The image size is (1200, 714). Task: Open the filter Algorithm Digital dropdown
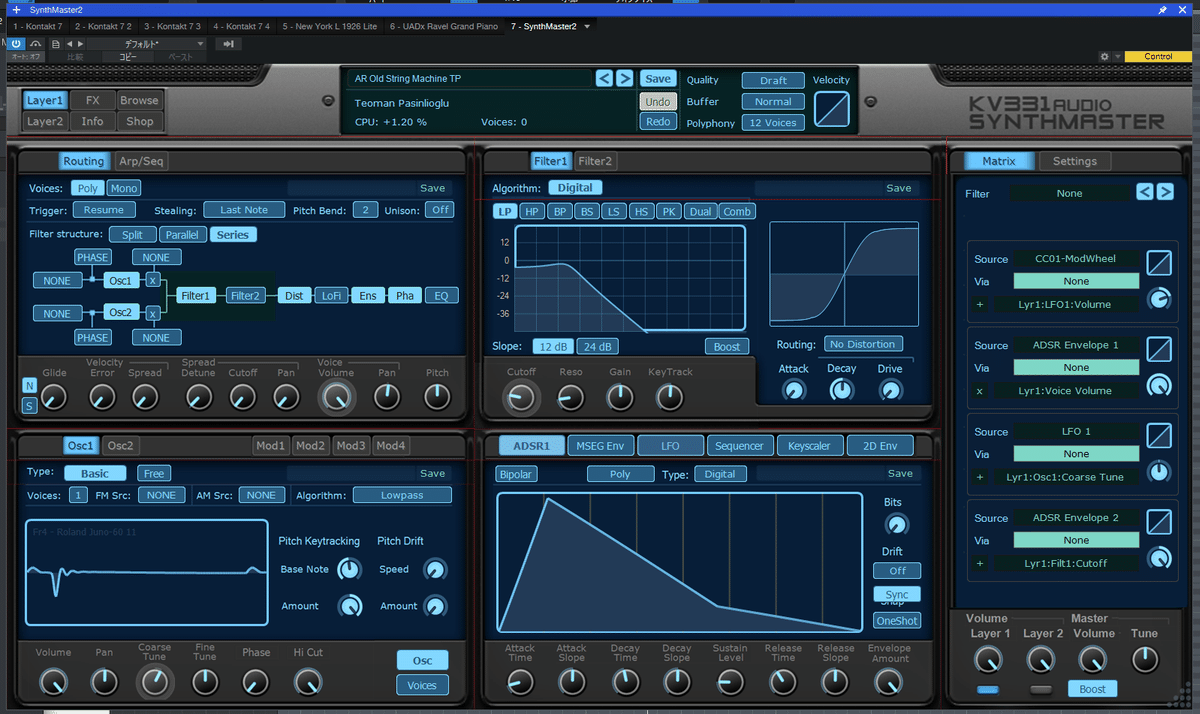tap(575, 188)
